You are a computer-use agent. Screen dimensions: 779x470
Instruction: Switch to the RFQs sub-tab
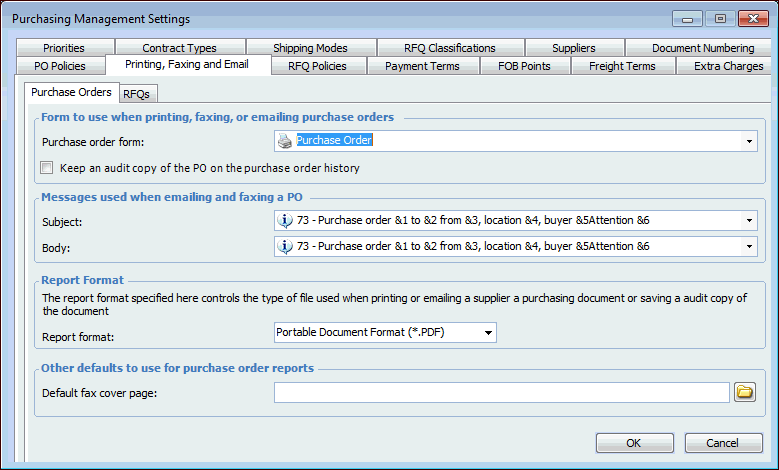(x=136, y=94)
